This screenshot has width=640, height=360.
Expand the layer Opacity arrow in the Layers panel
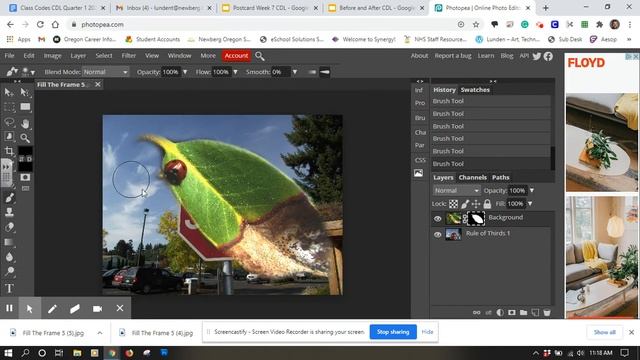coord(532,191)
